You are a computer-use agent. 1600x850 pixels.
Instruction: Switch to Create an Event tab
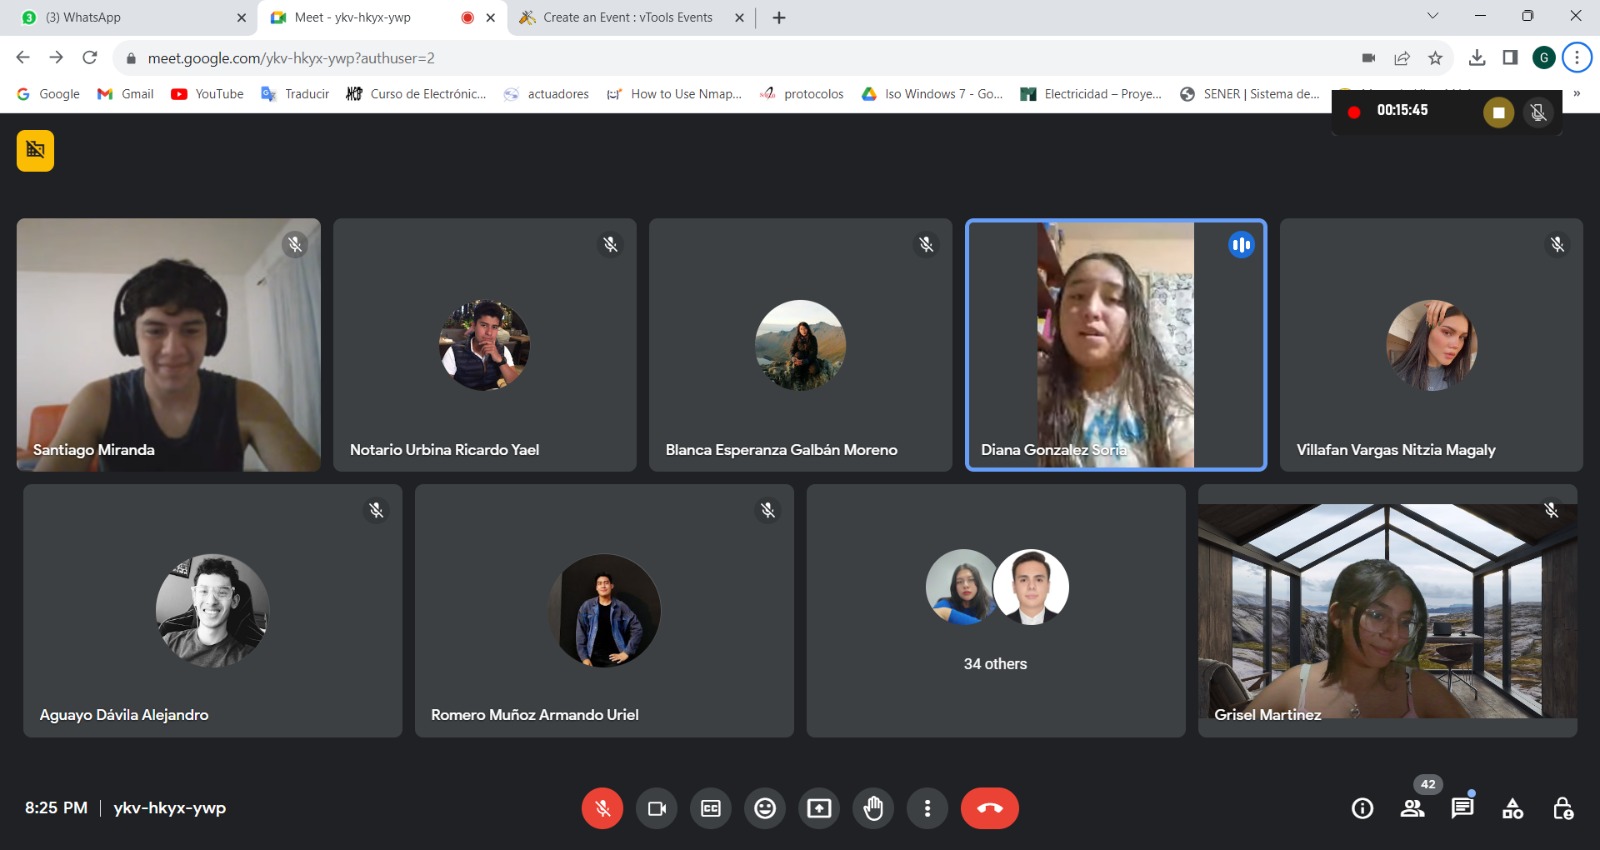pos(627,17)
